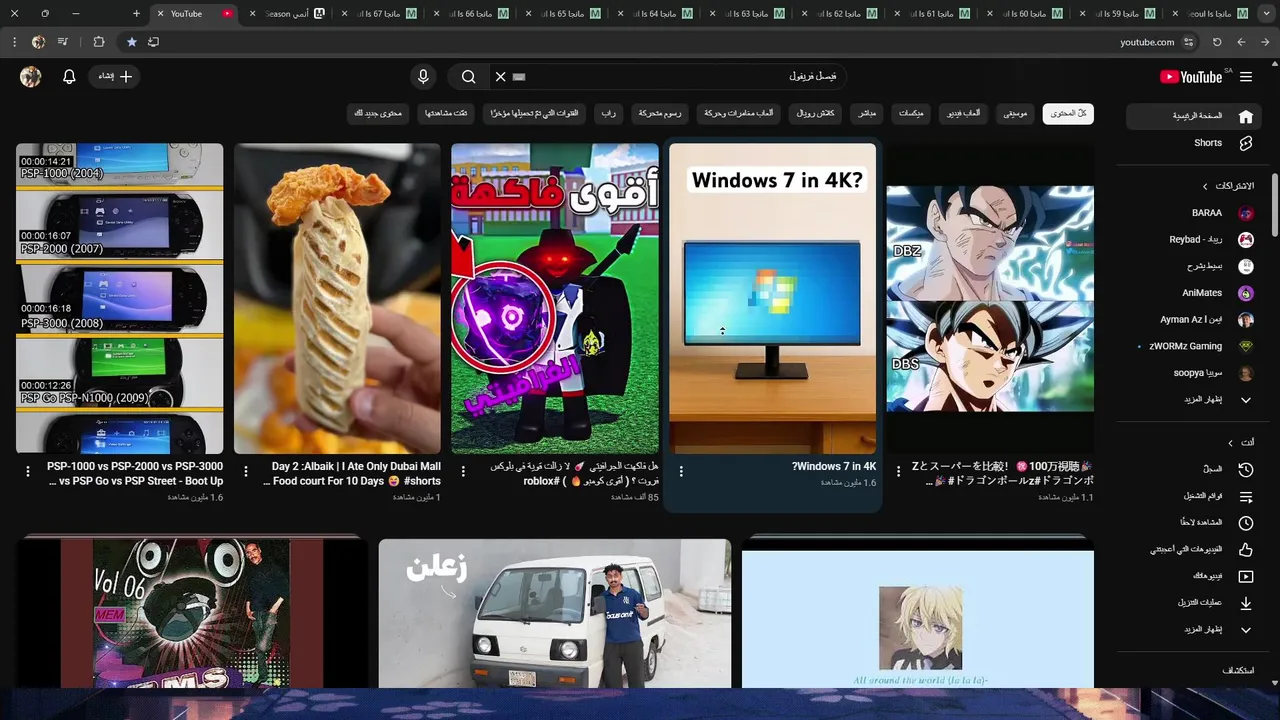Image resolution: width=1280 pixels, height=720 pixels.
Task: Open the browser three-dot menu
Action: coord(14,42)
